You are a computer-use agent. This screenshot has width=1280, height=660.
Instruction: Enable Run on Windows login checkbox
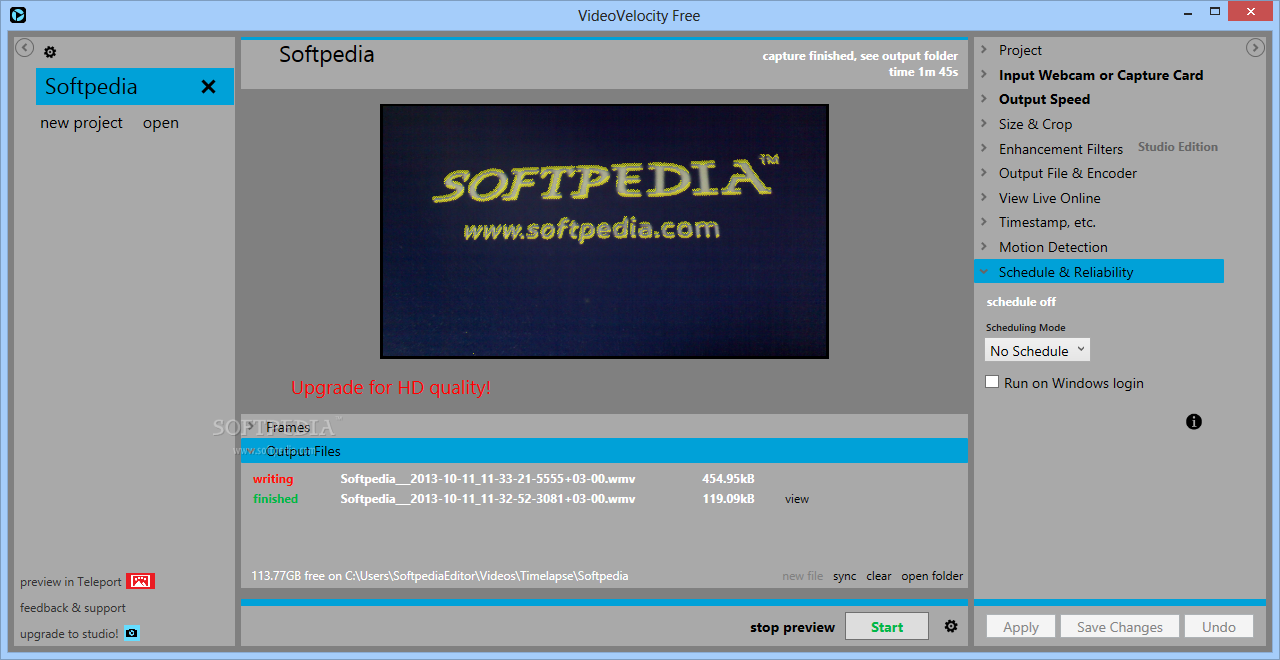(x=992, y=382)
